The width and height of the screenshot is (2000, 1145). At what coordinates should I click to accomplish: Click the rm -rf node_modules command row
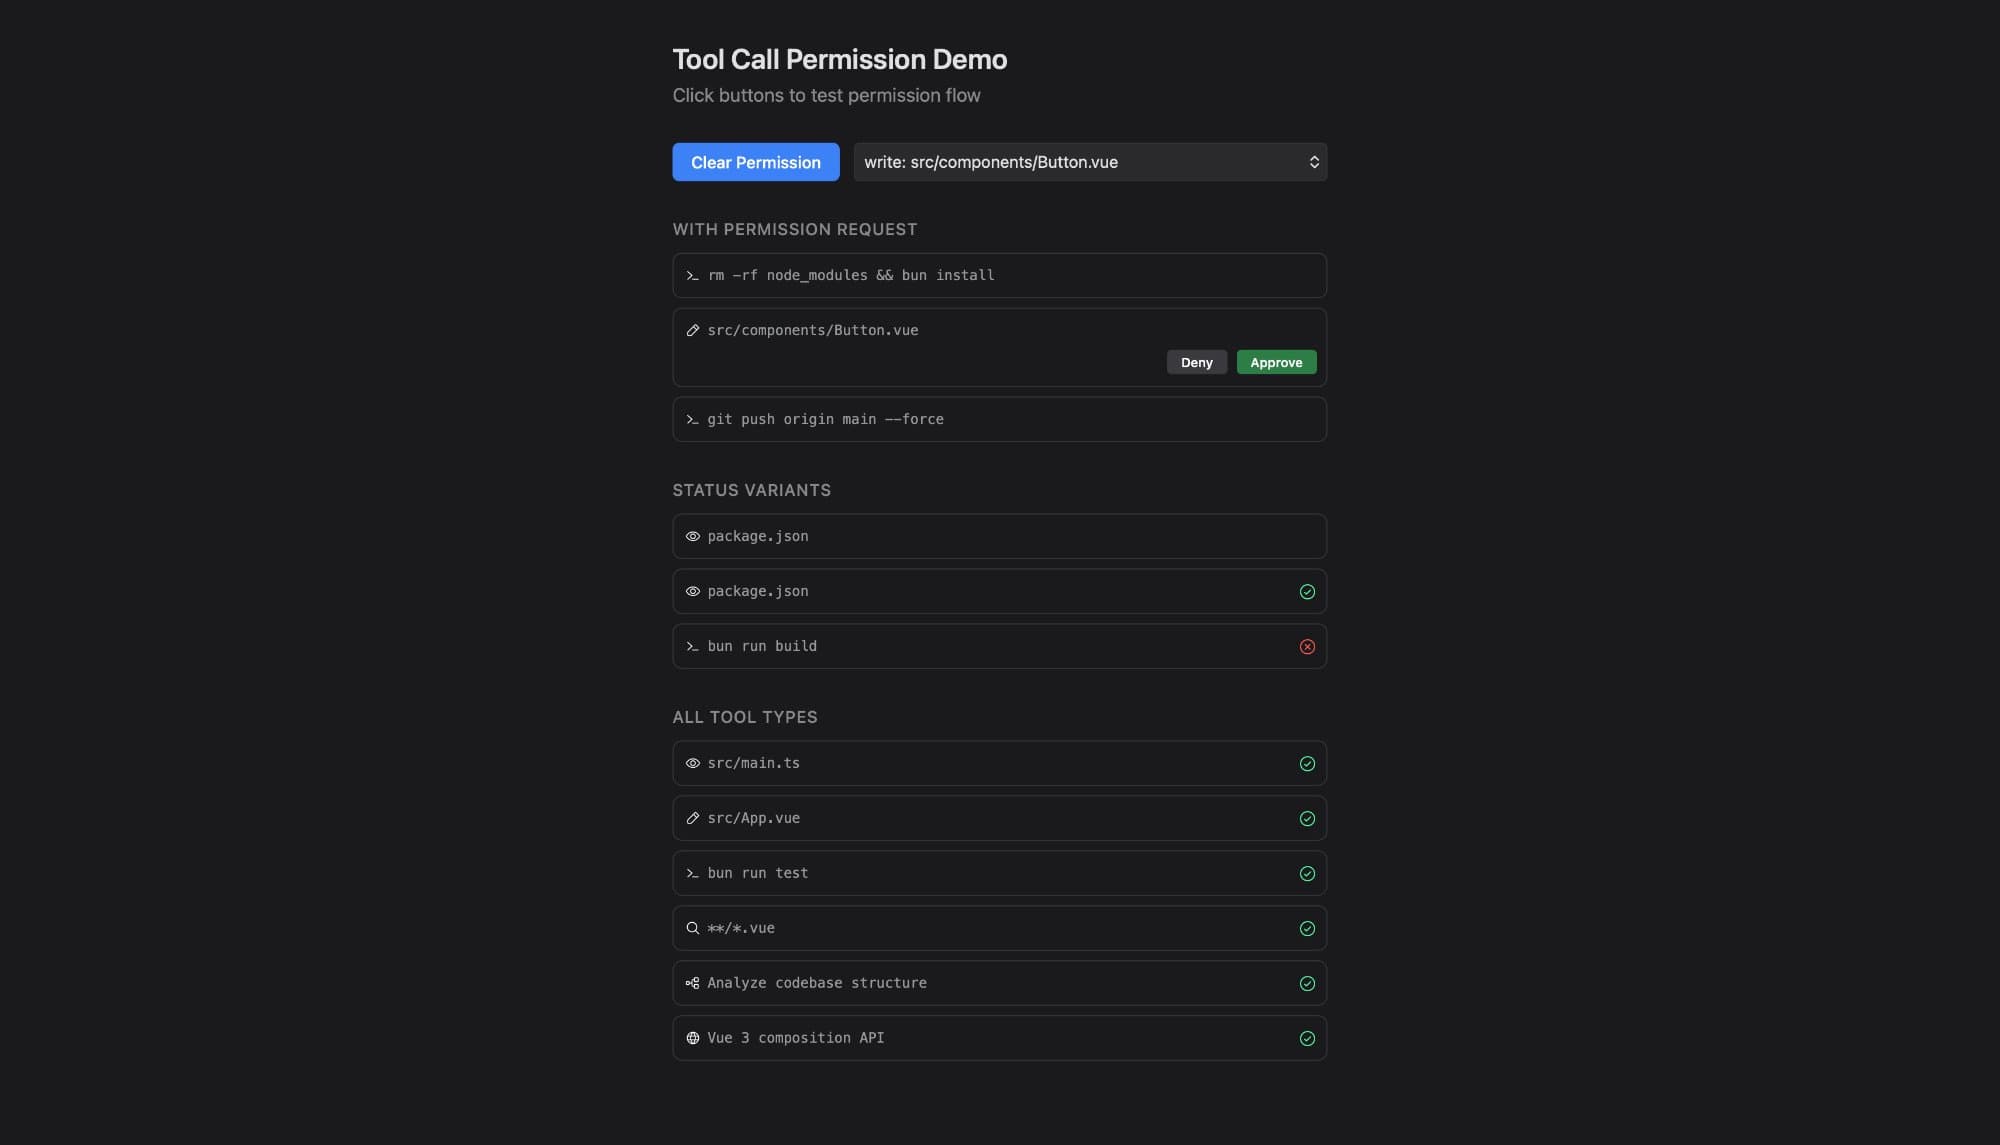[x=999, y=276]
